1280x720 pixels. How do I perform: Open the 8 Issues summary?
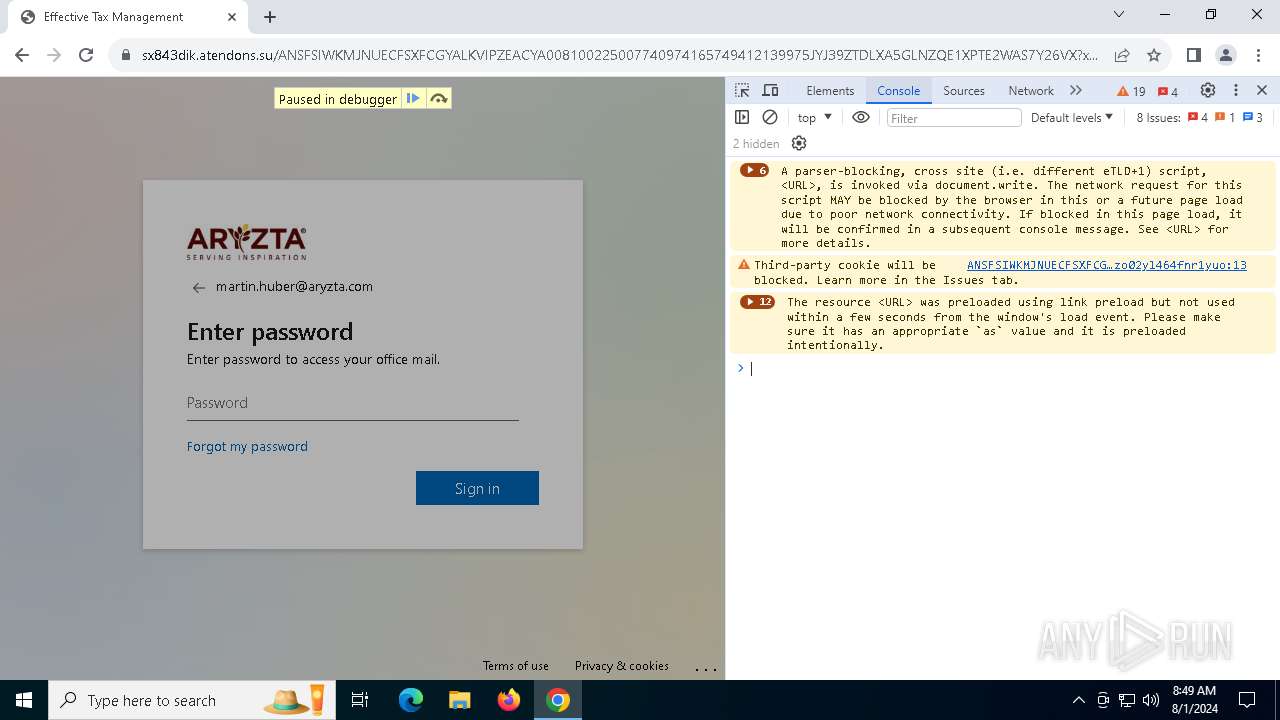1200,117
